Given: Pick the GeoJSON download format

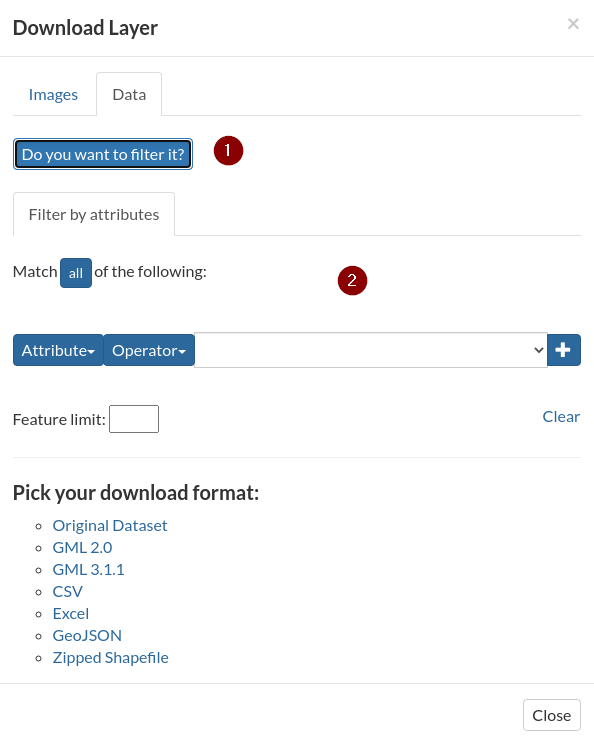Looking at the screenshot, I should pos(87,636).
